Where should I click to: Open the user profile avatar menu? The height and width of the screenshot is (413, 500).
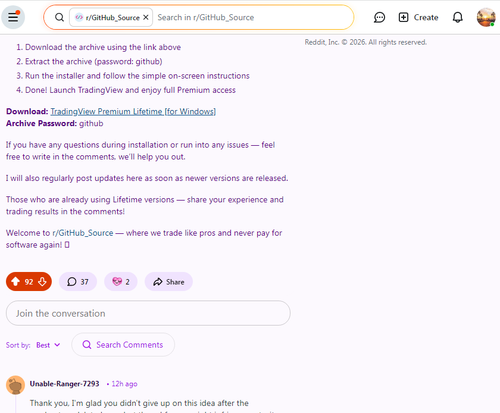click(x=486, y=17)
